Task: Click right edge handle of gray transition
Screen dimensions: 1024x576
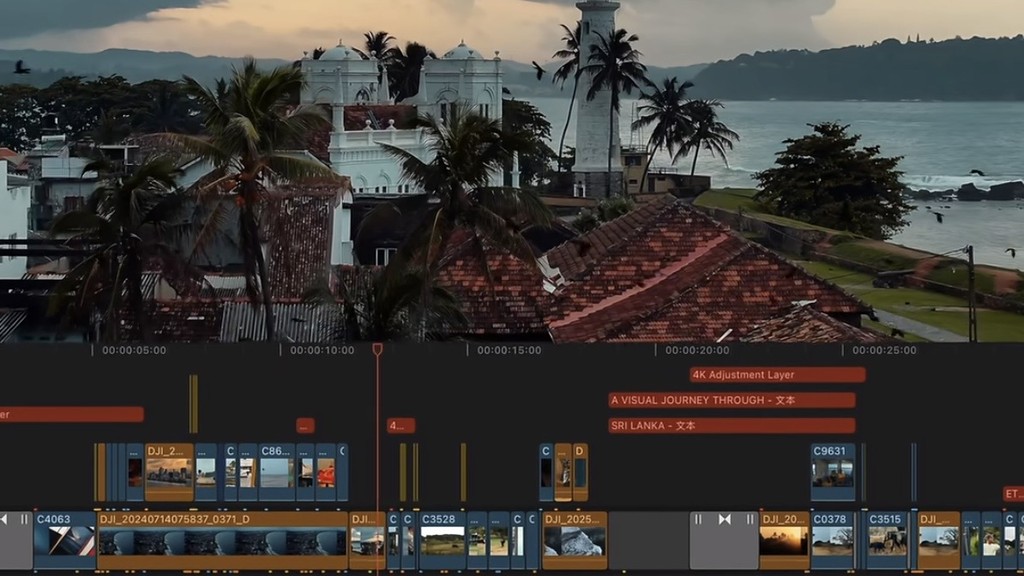Action: (750, 519)
